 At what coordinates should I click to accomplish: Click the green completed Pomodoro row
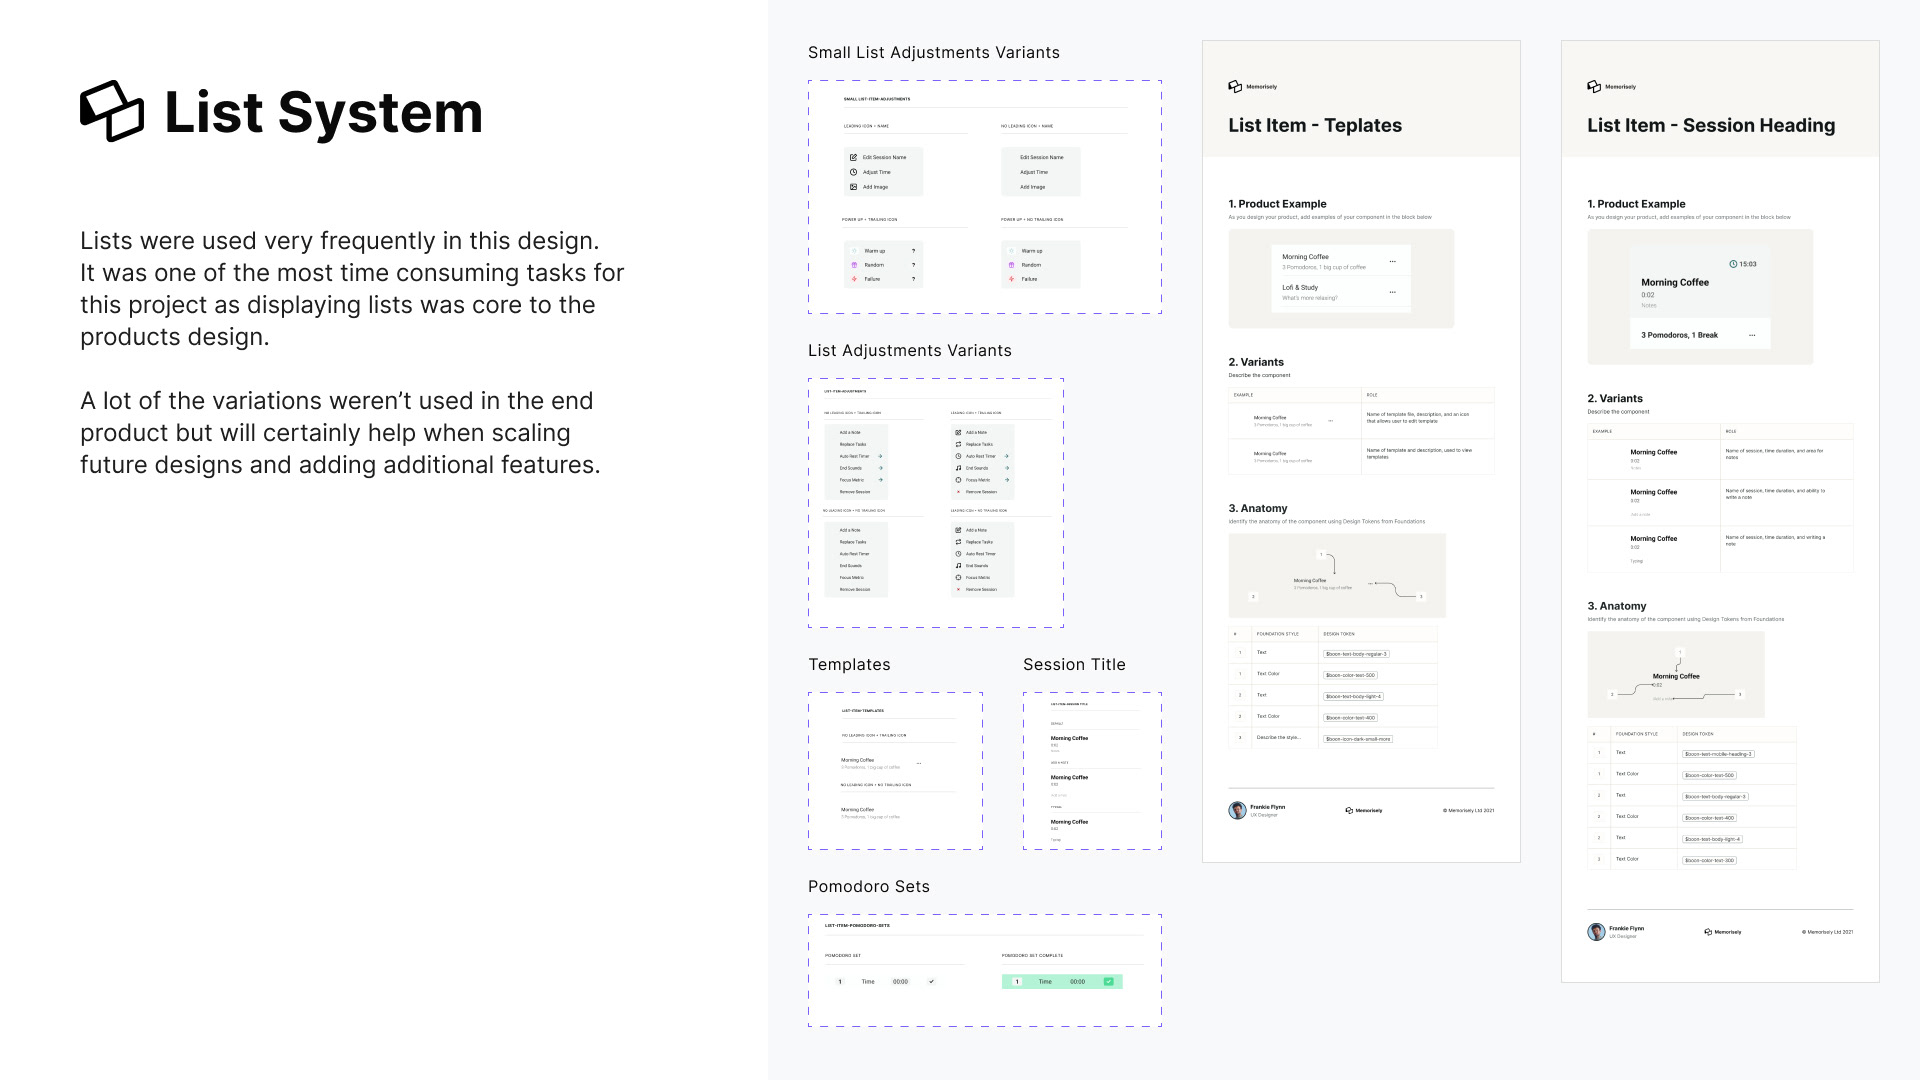click(1061, 982)
